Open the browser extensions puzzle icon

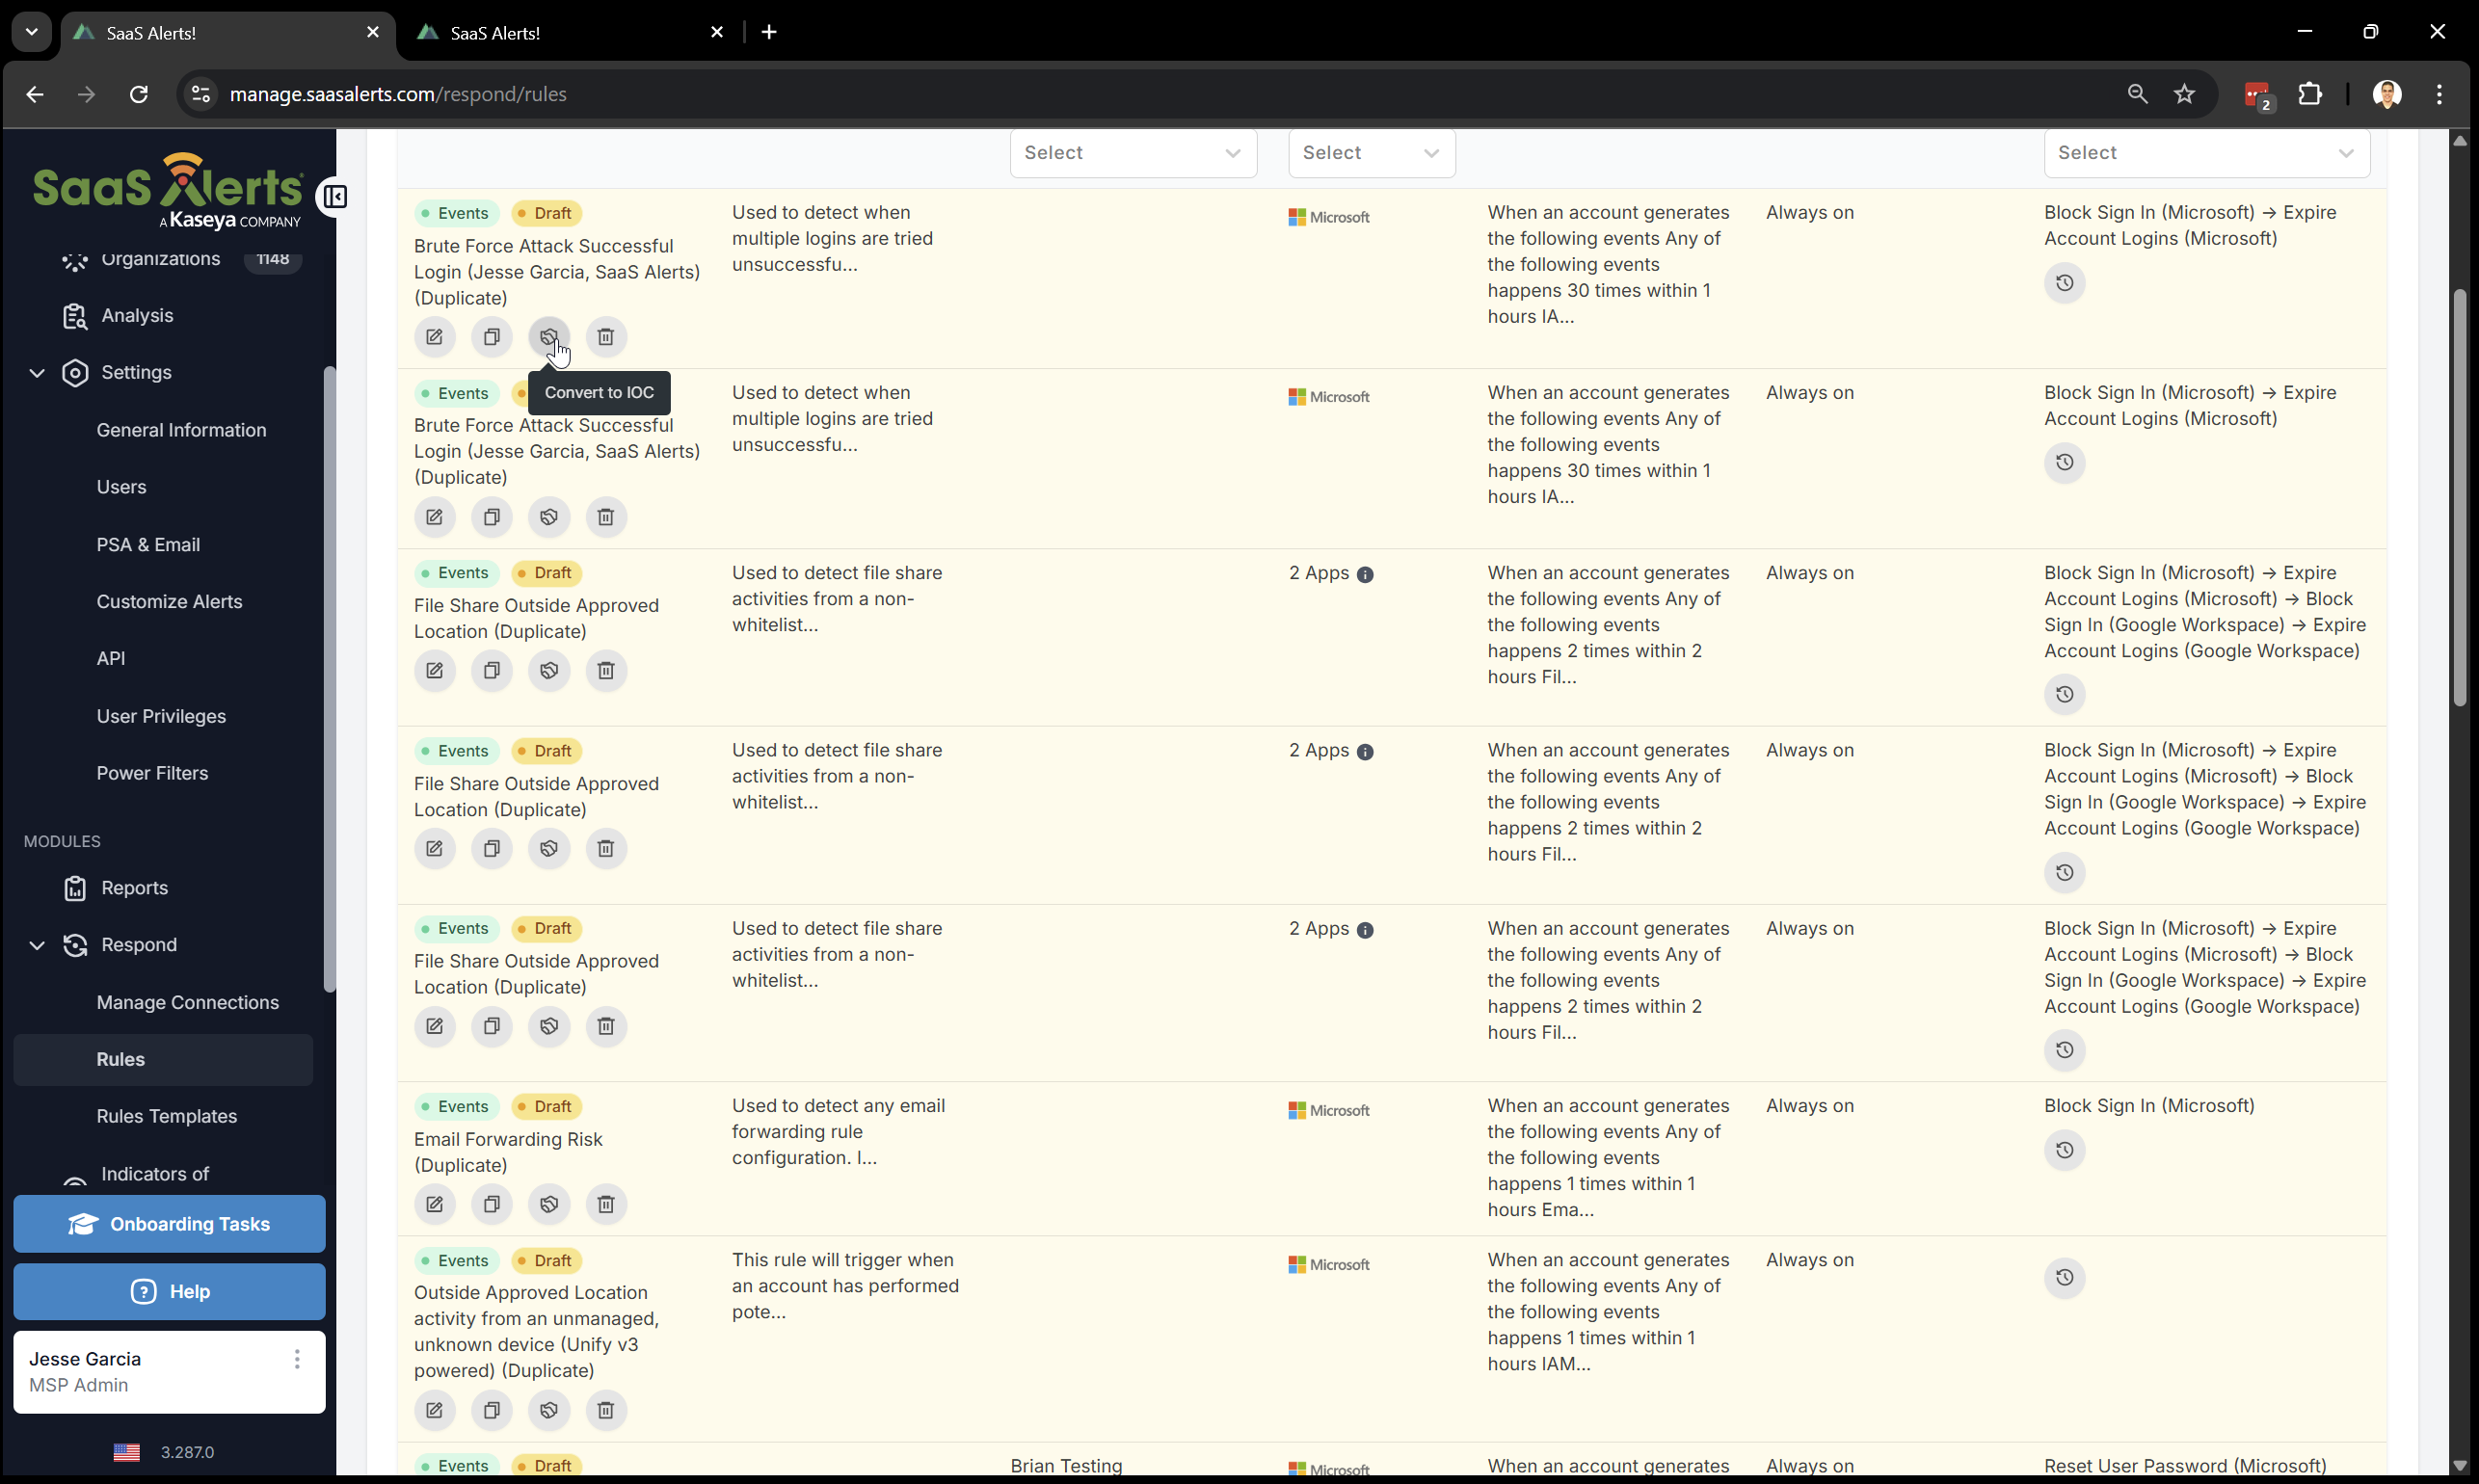[x=2310, y=94]
